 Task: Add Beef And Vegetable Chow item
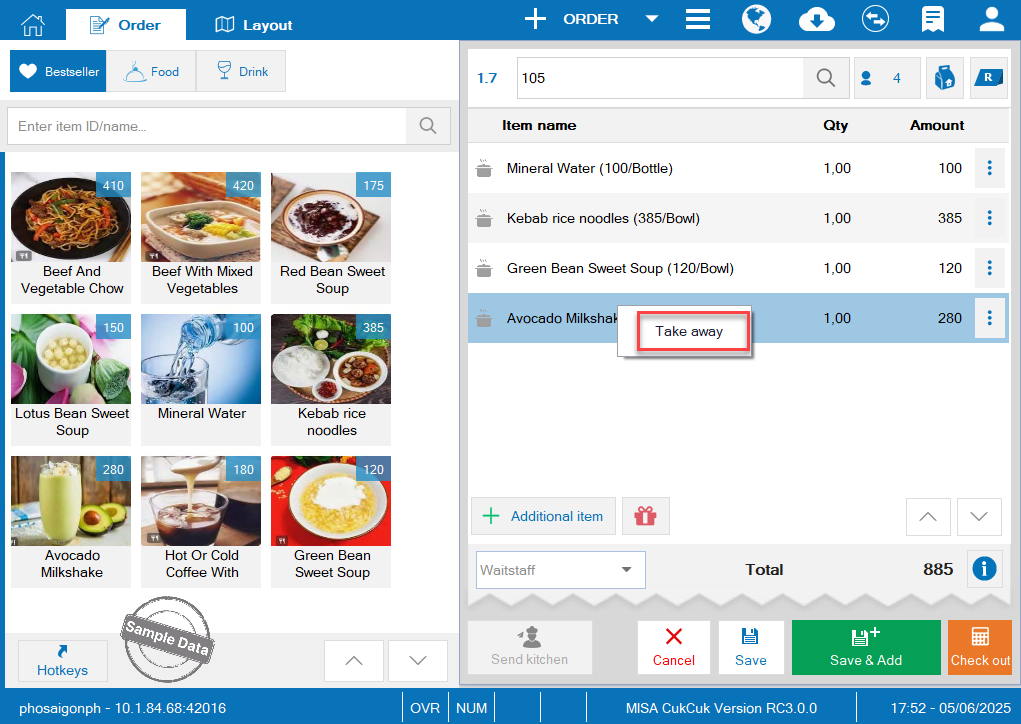pos(71,237)
